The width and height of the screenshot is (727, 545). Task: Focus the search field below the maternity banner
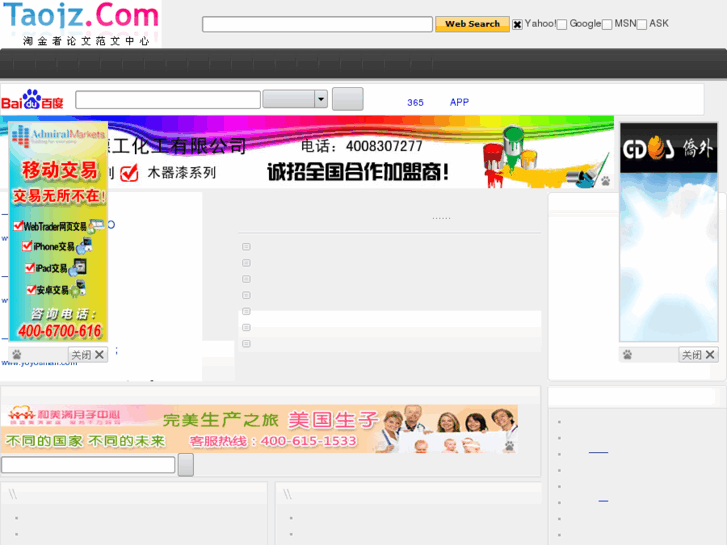[88, 465]
